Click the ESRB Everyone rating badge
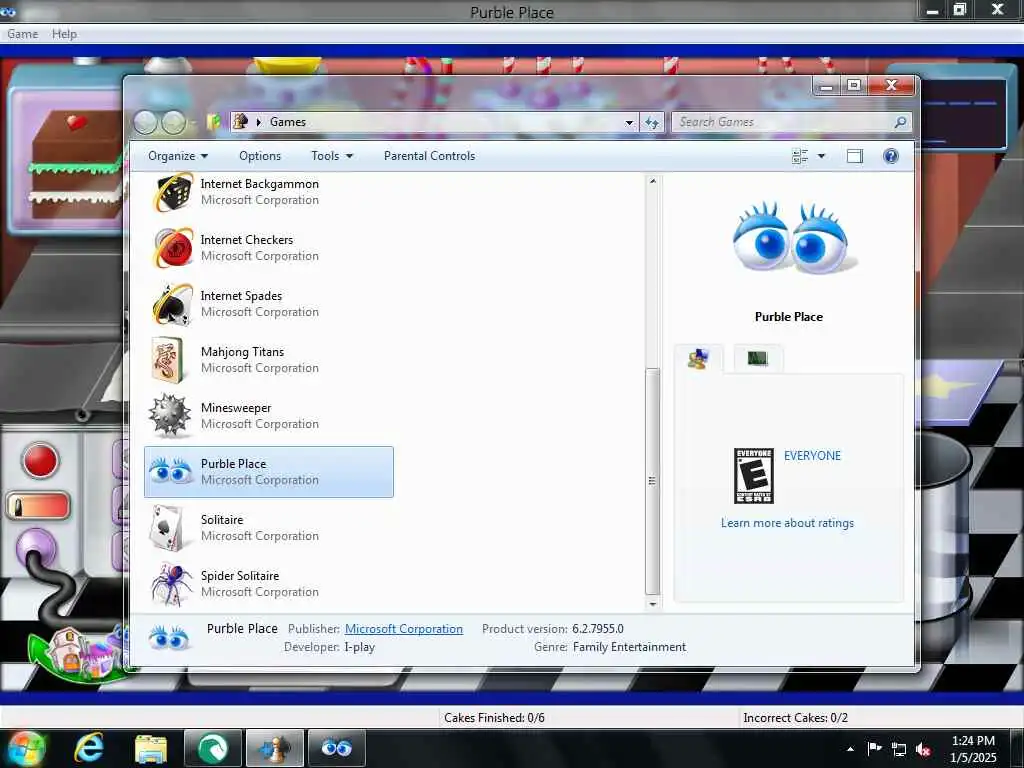This screenshot has height=768, width=1024. [754, 476]
